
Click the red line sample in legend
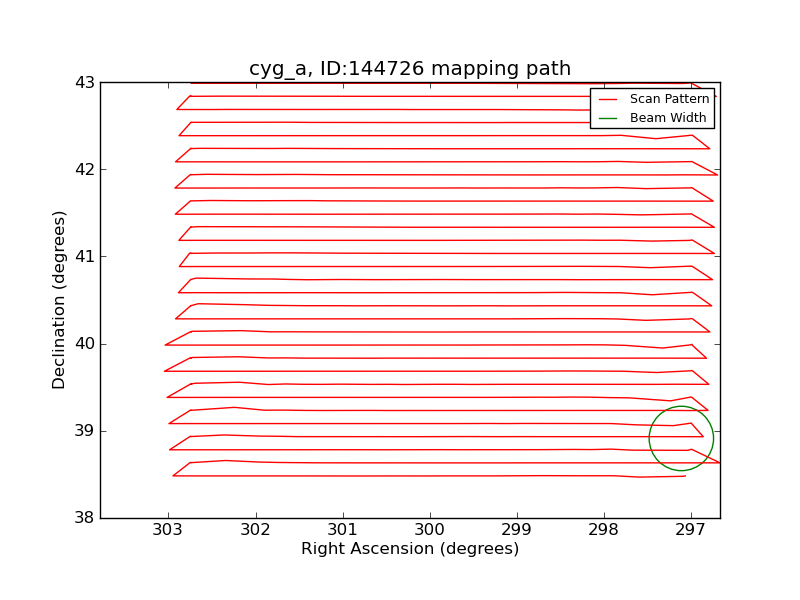click(x=608, y=100)
